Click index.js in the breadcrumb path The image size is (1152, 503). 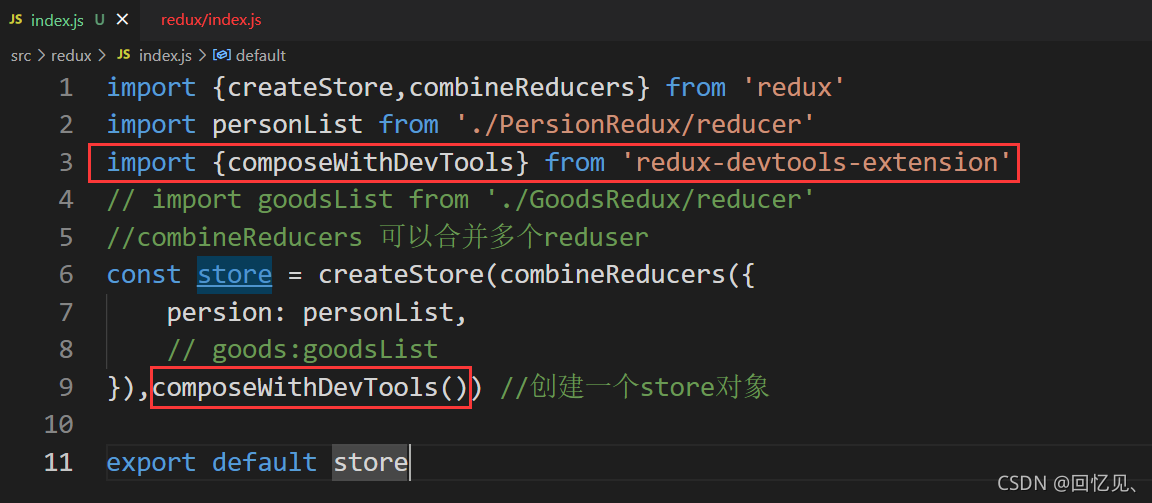point(165,56)
